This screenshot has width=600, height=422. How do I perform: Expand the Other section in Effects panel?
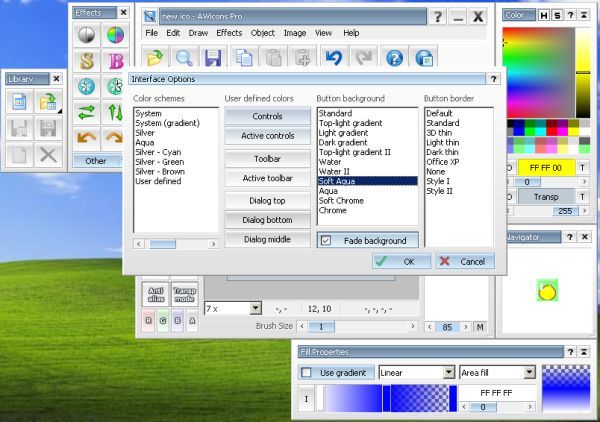[x=98, y=161]
